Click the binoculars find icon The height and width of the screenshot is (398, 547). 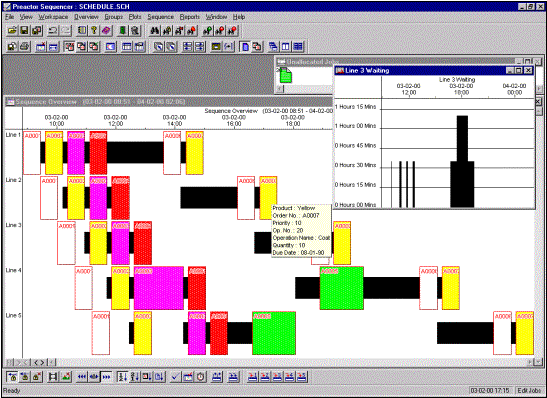click(x=155, y=31)
